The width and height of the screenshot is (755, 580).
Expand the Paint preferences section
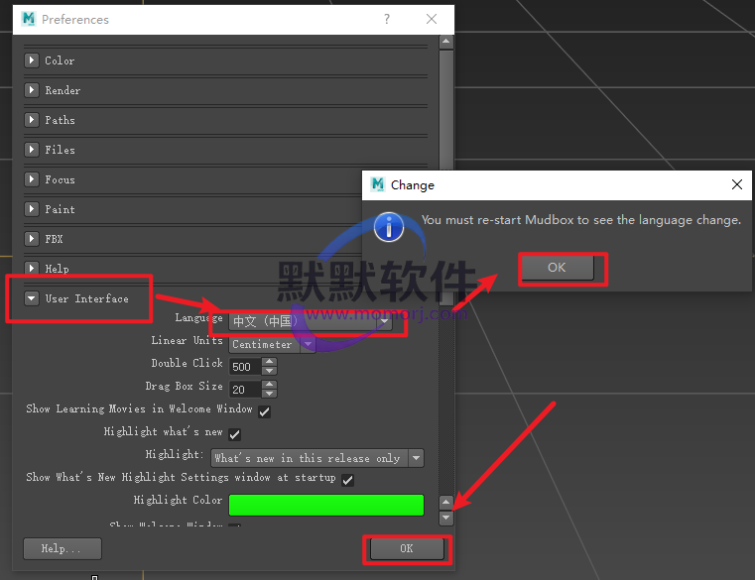[x=32, y=210]
